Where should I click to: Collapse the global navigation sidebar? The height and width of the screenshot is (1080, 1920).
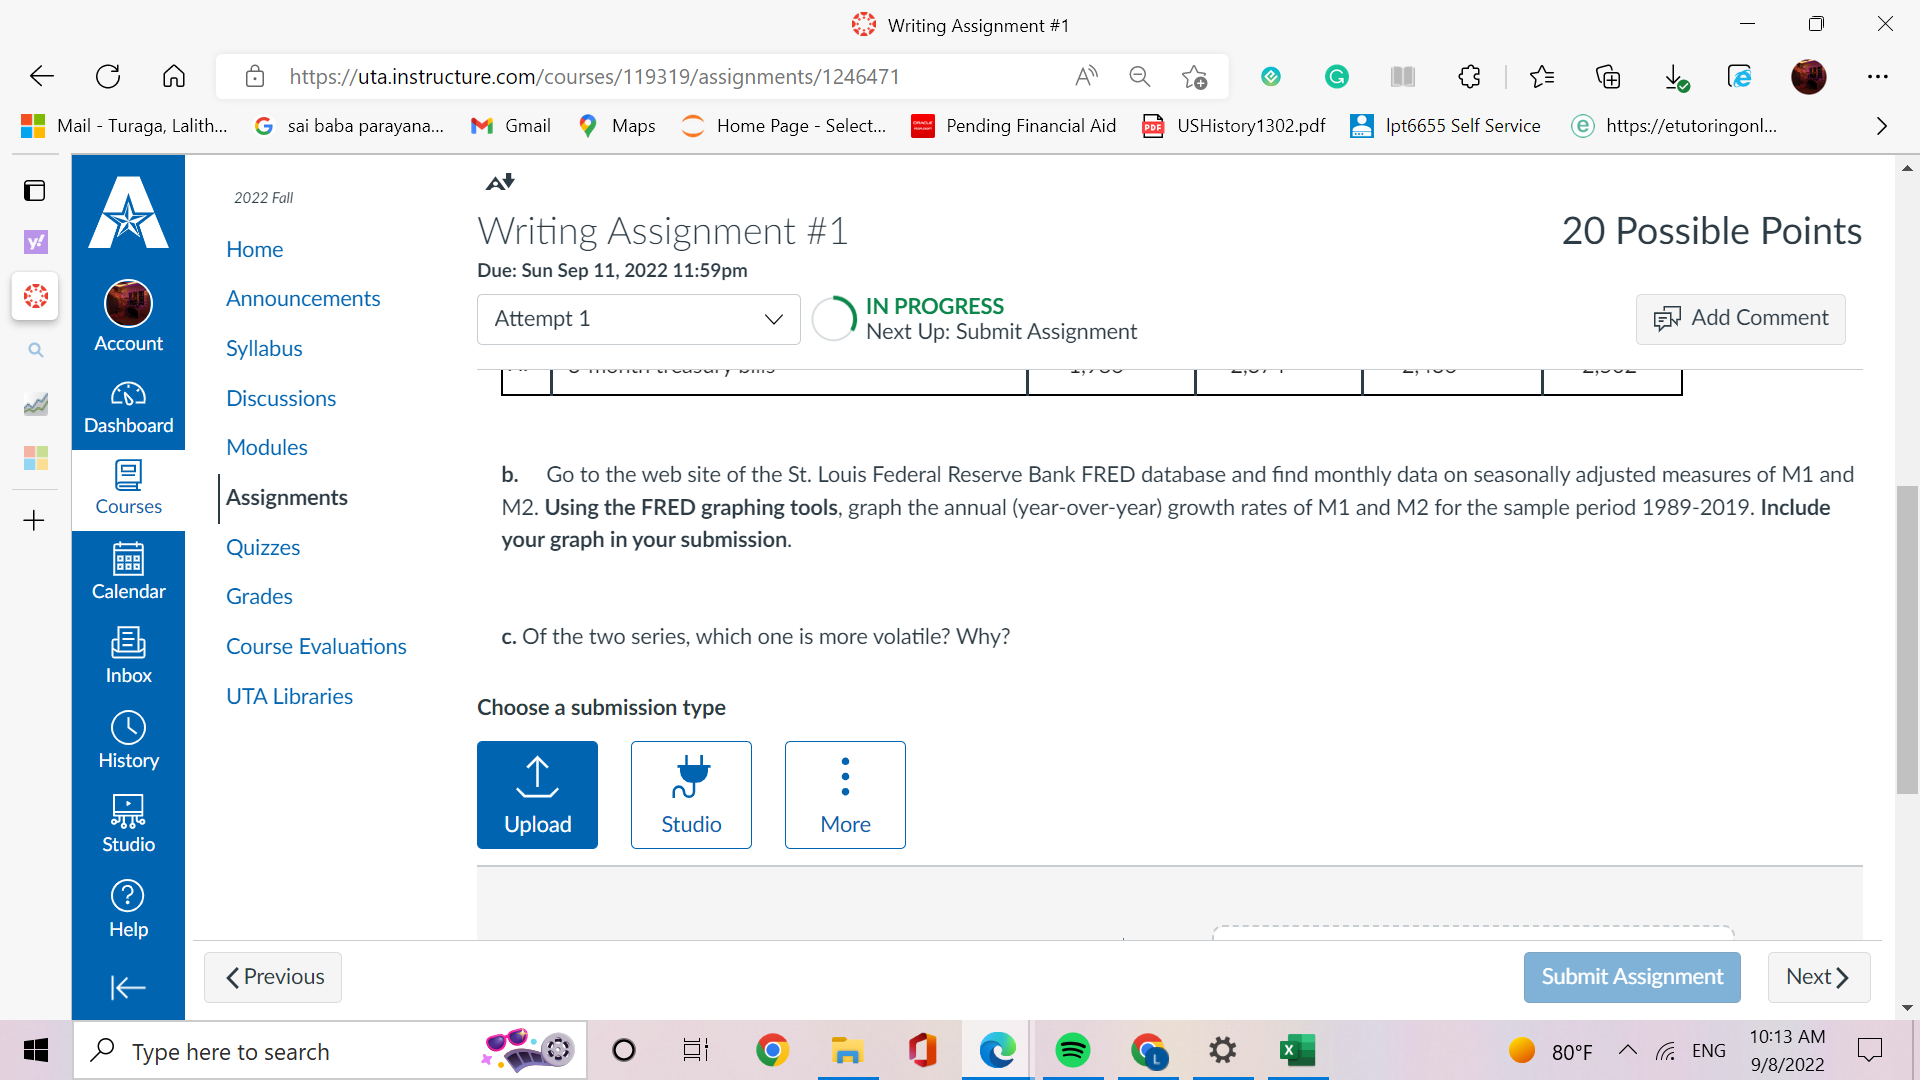tap(128, 988)
